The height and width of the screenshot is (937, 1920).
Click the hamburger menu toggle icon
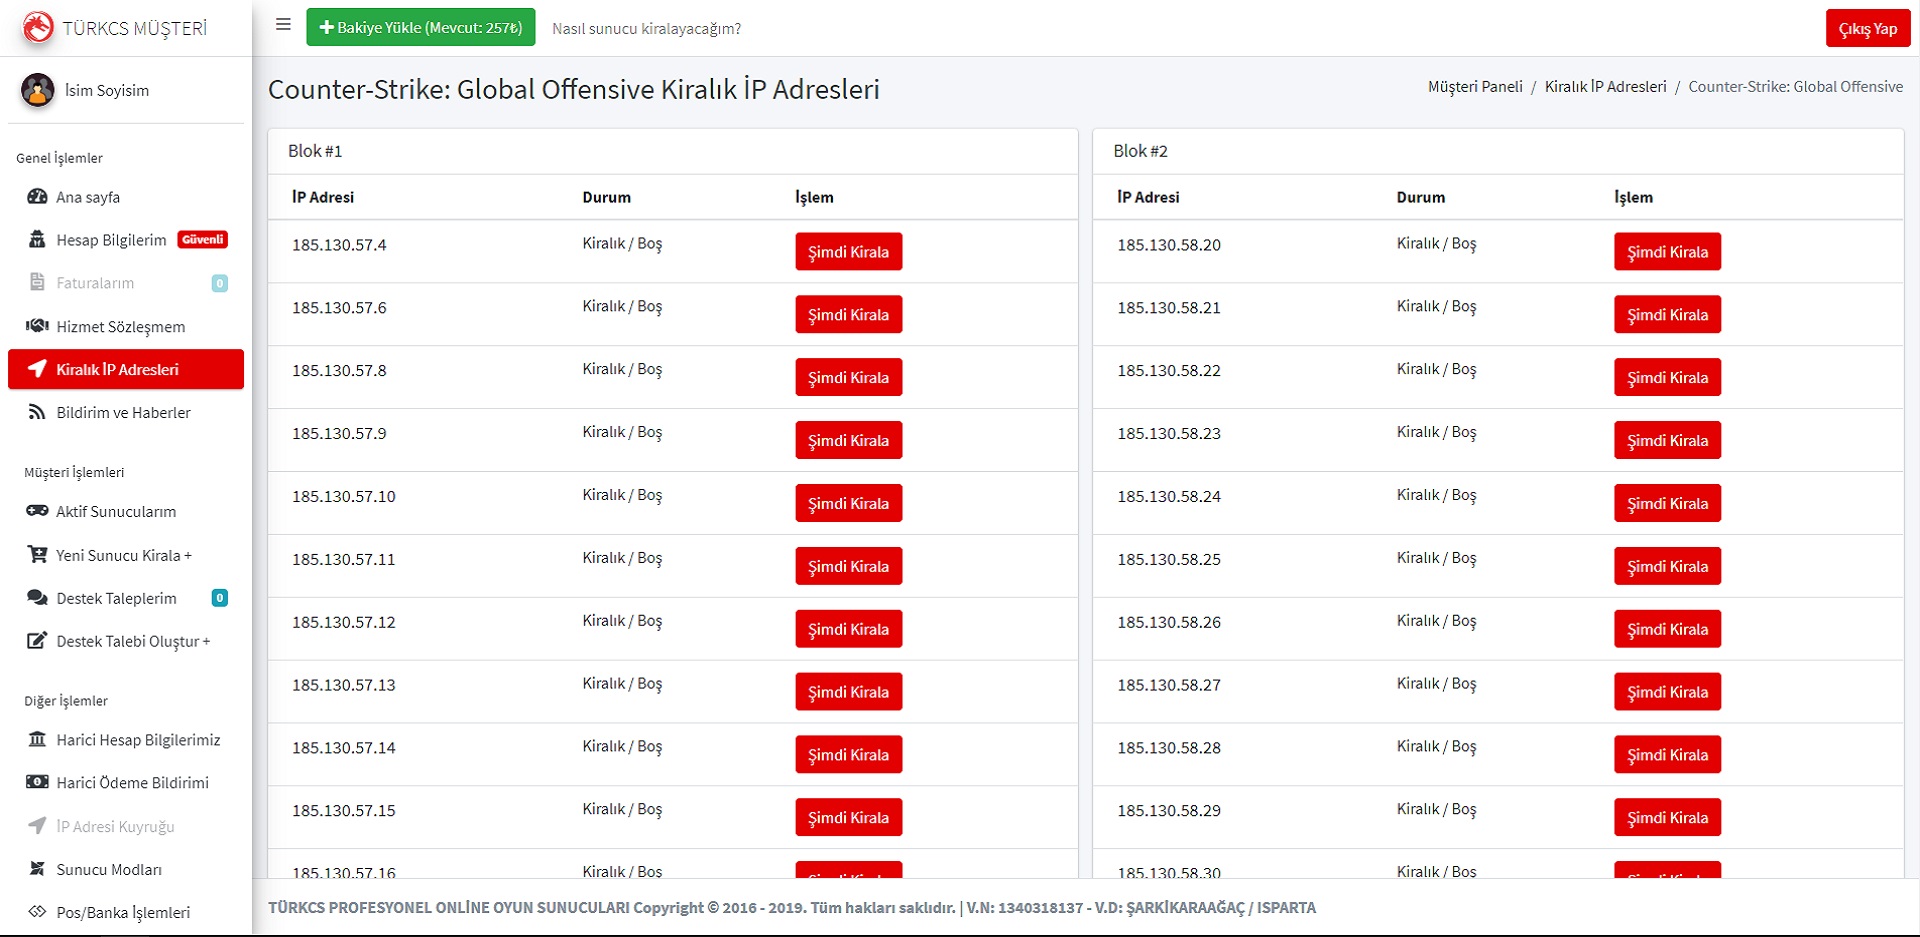[283, 25]
